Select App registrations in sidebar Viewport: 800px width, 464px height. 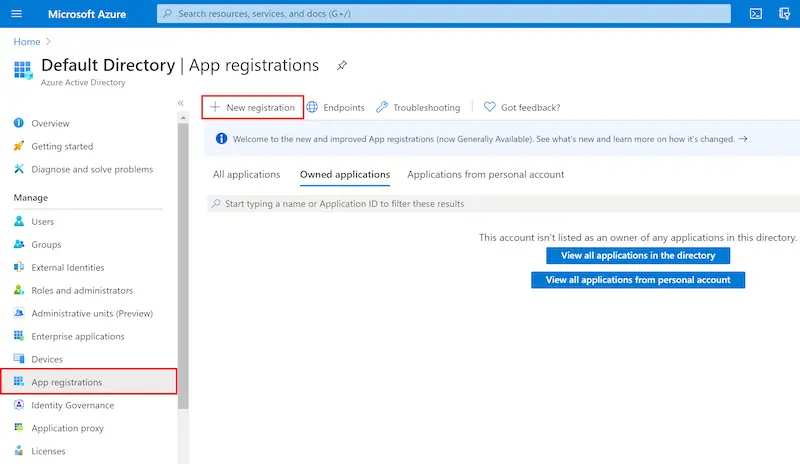[89, 381]
